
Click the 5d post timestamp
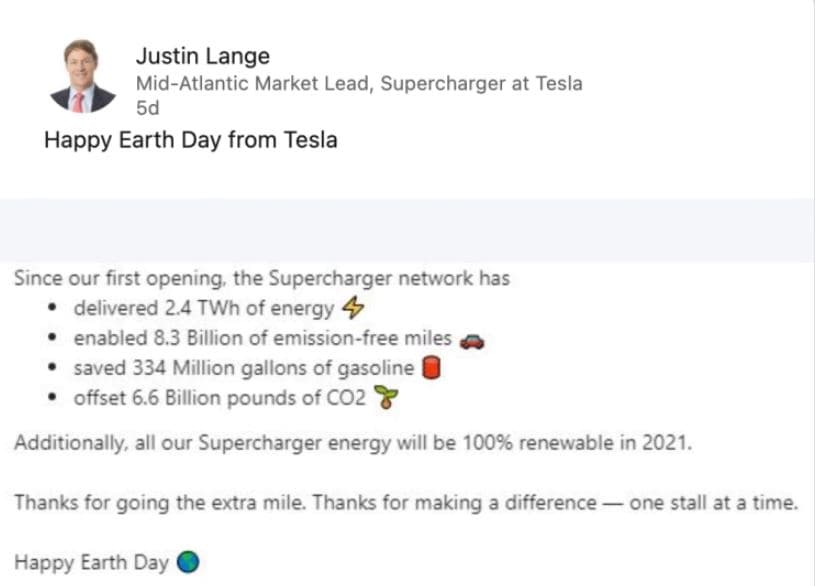pos(147,109)
